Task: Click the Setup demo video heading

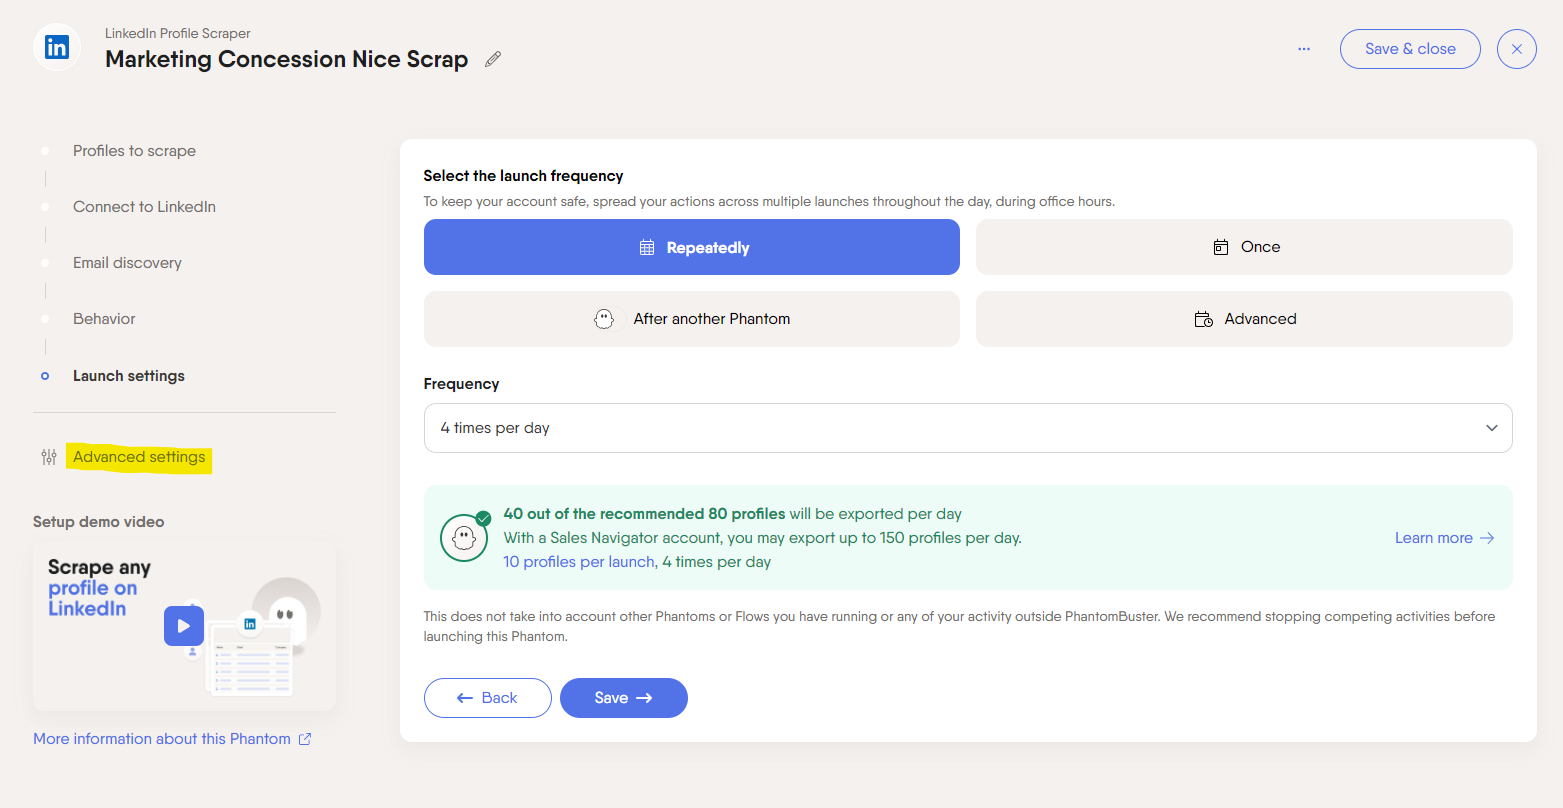Action: [98, 522]
